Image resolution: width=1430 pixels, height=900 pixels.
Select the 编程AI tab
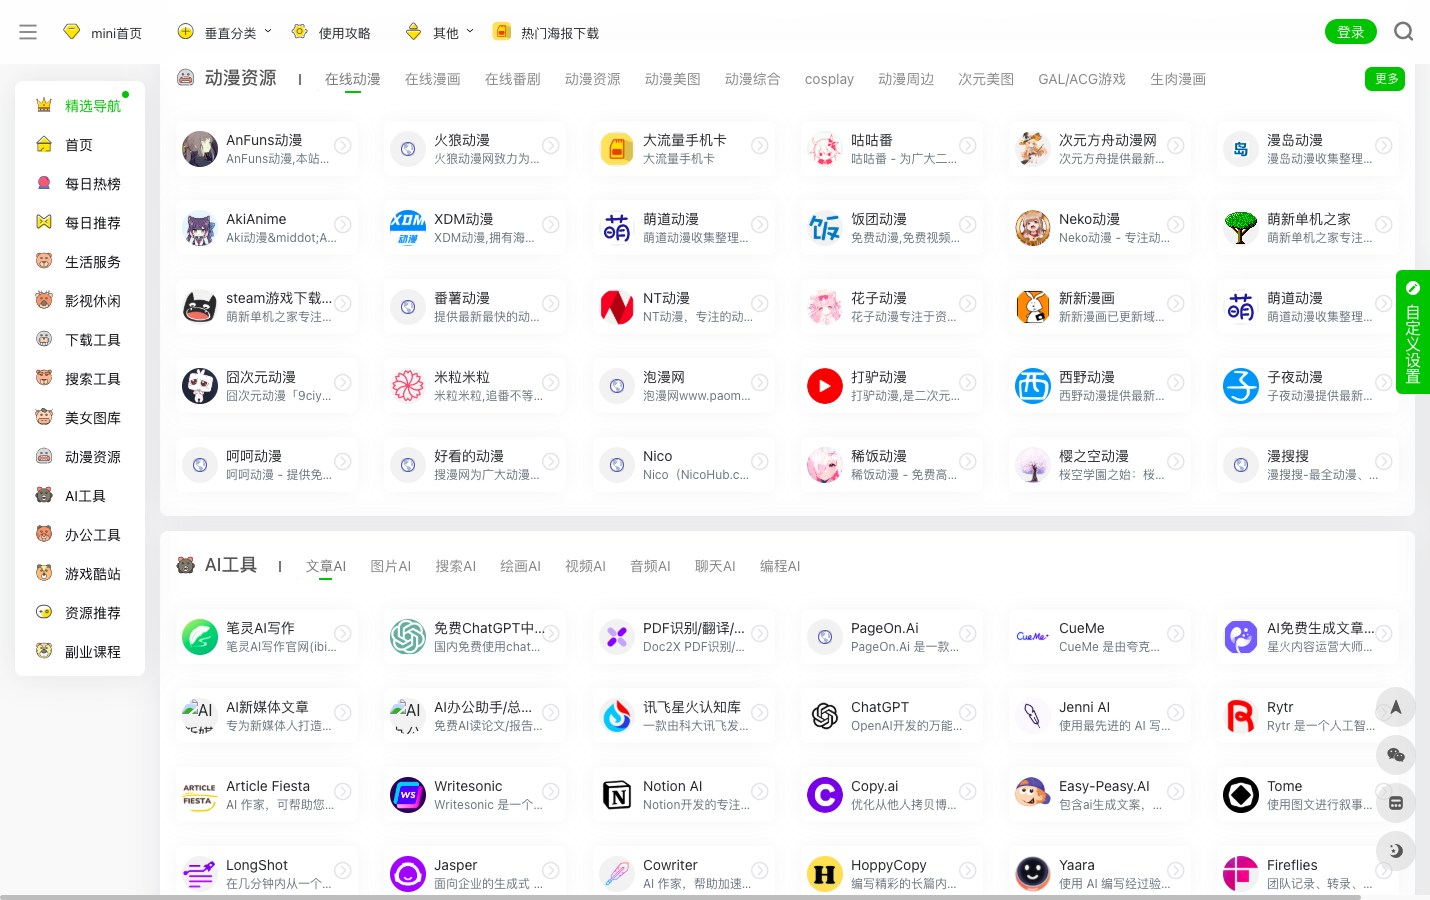(780, 566)
